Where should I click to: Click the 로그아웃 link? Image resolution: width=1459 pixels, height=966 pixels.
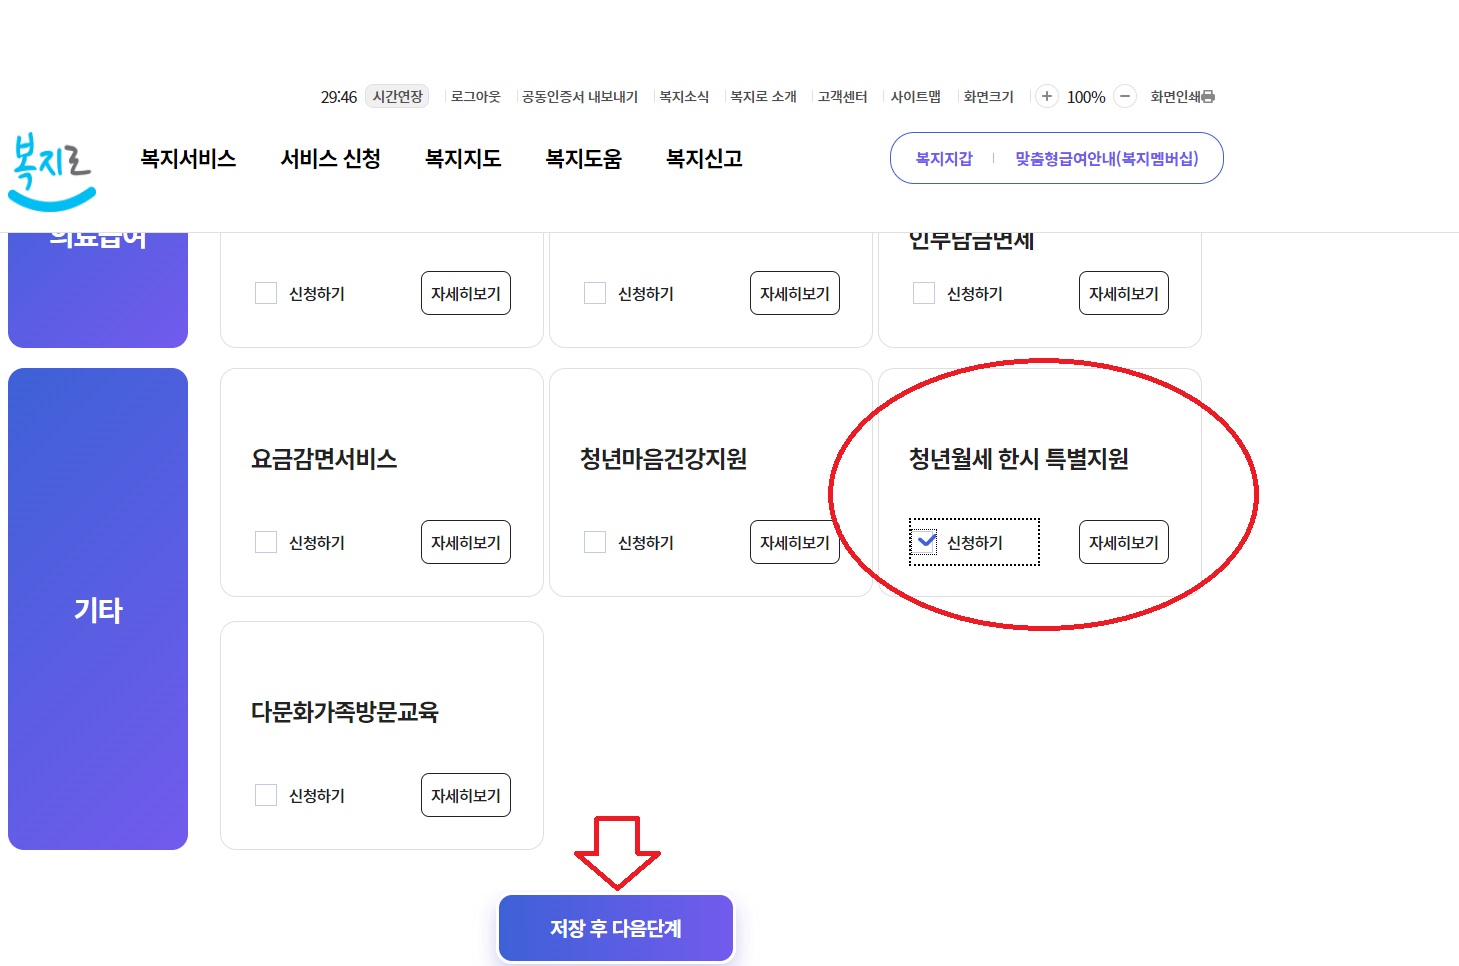(x=474, y=96)
